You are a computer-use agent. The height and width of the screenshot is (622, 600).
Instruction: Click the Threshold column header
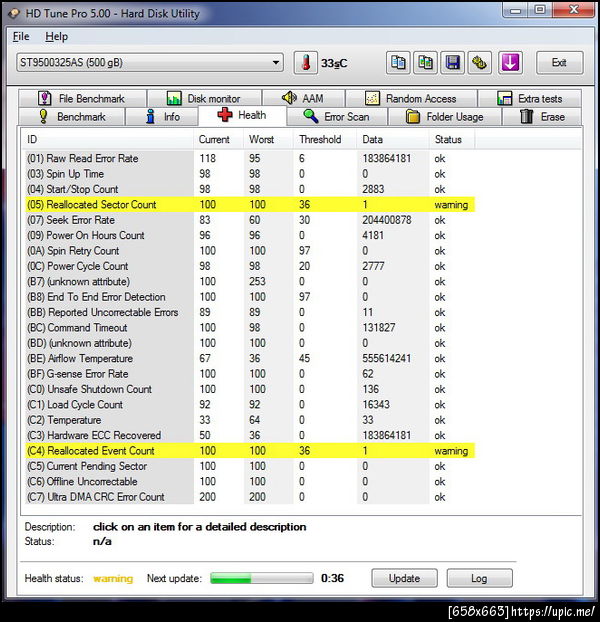tap(325, 140)
